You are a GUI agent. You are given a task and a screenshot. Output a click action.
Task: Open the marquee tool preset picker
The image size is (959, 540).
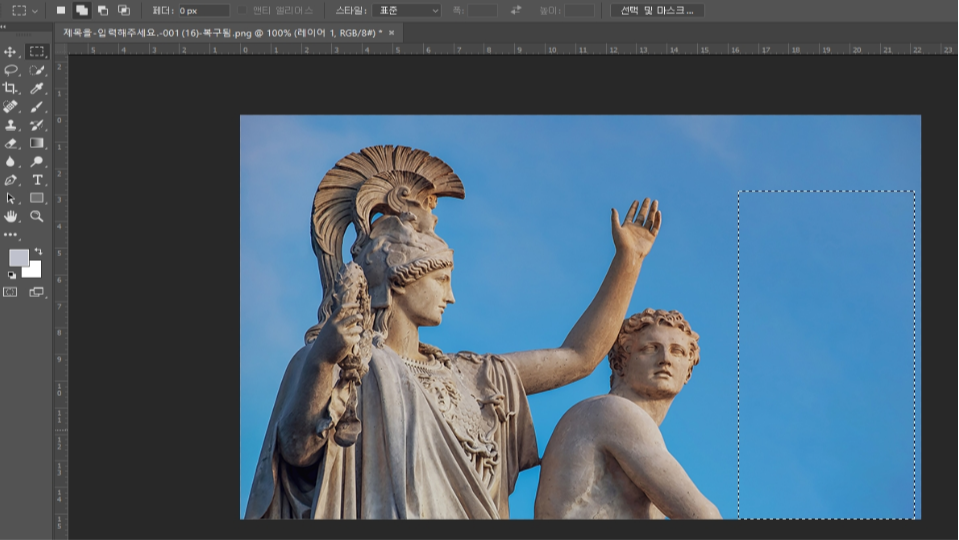pos(25,10)
